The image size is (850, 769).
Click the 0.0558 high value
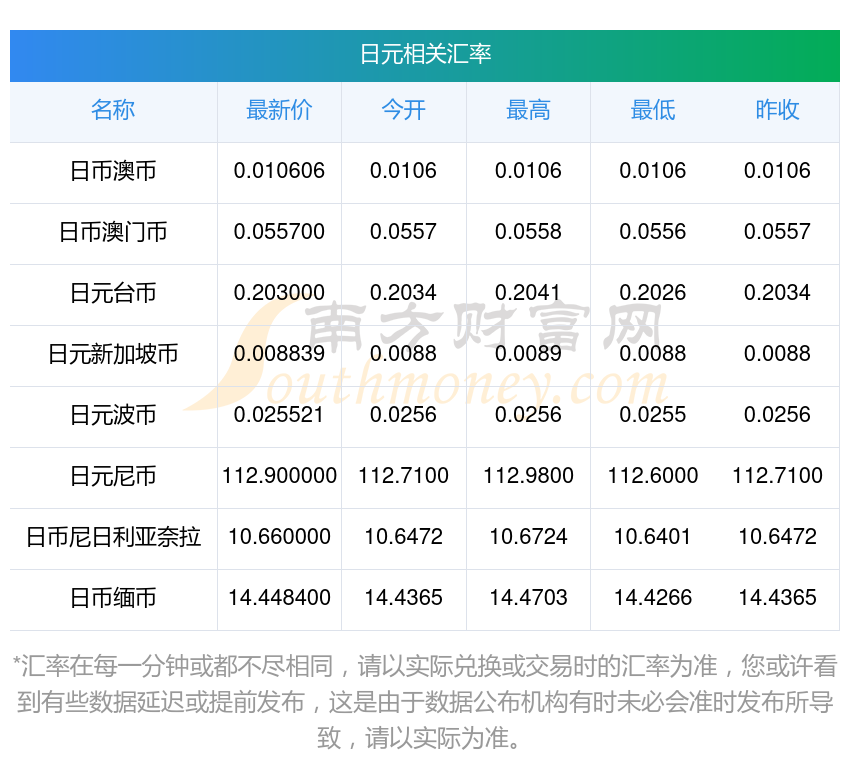coord(528,232)
